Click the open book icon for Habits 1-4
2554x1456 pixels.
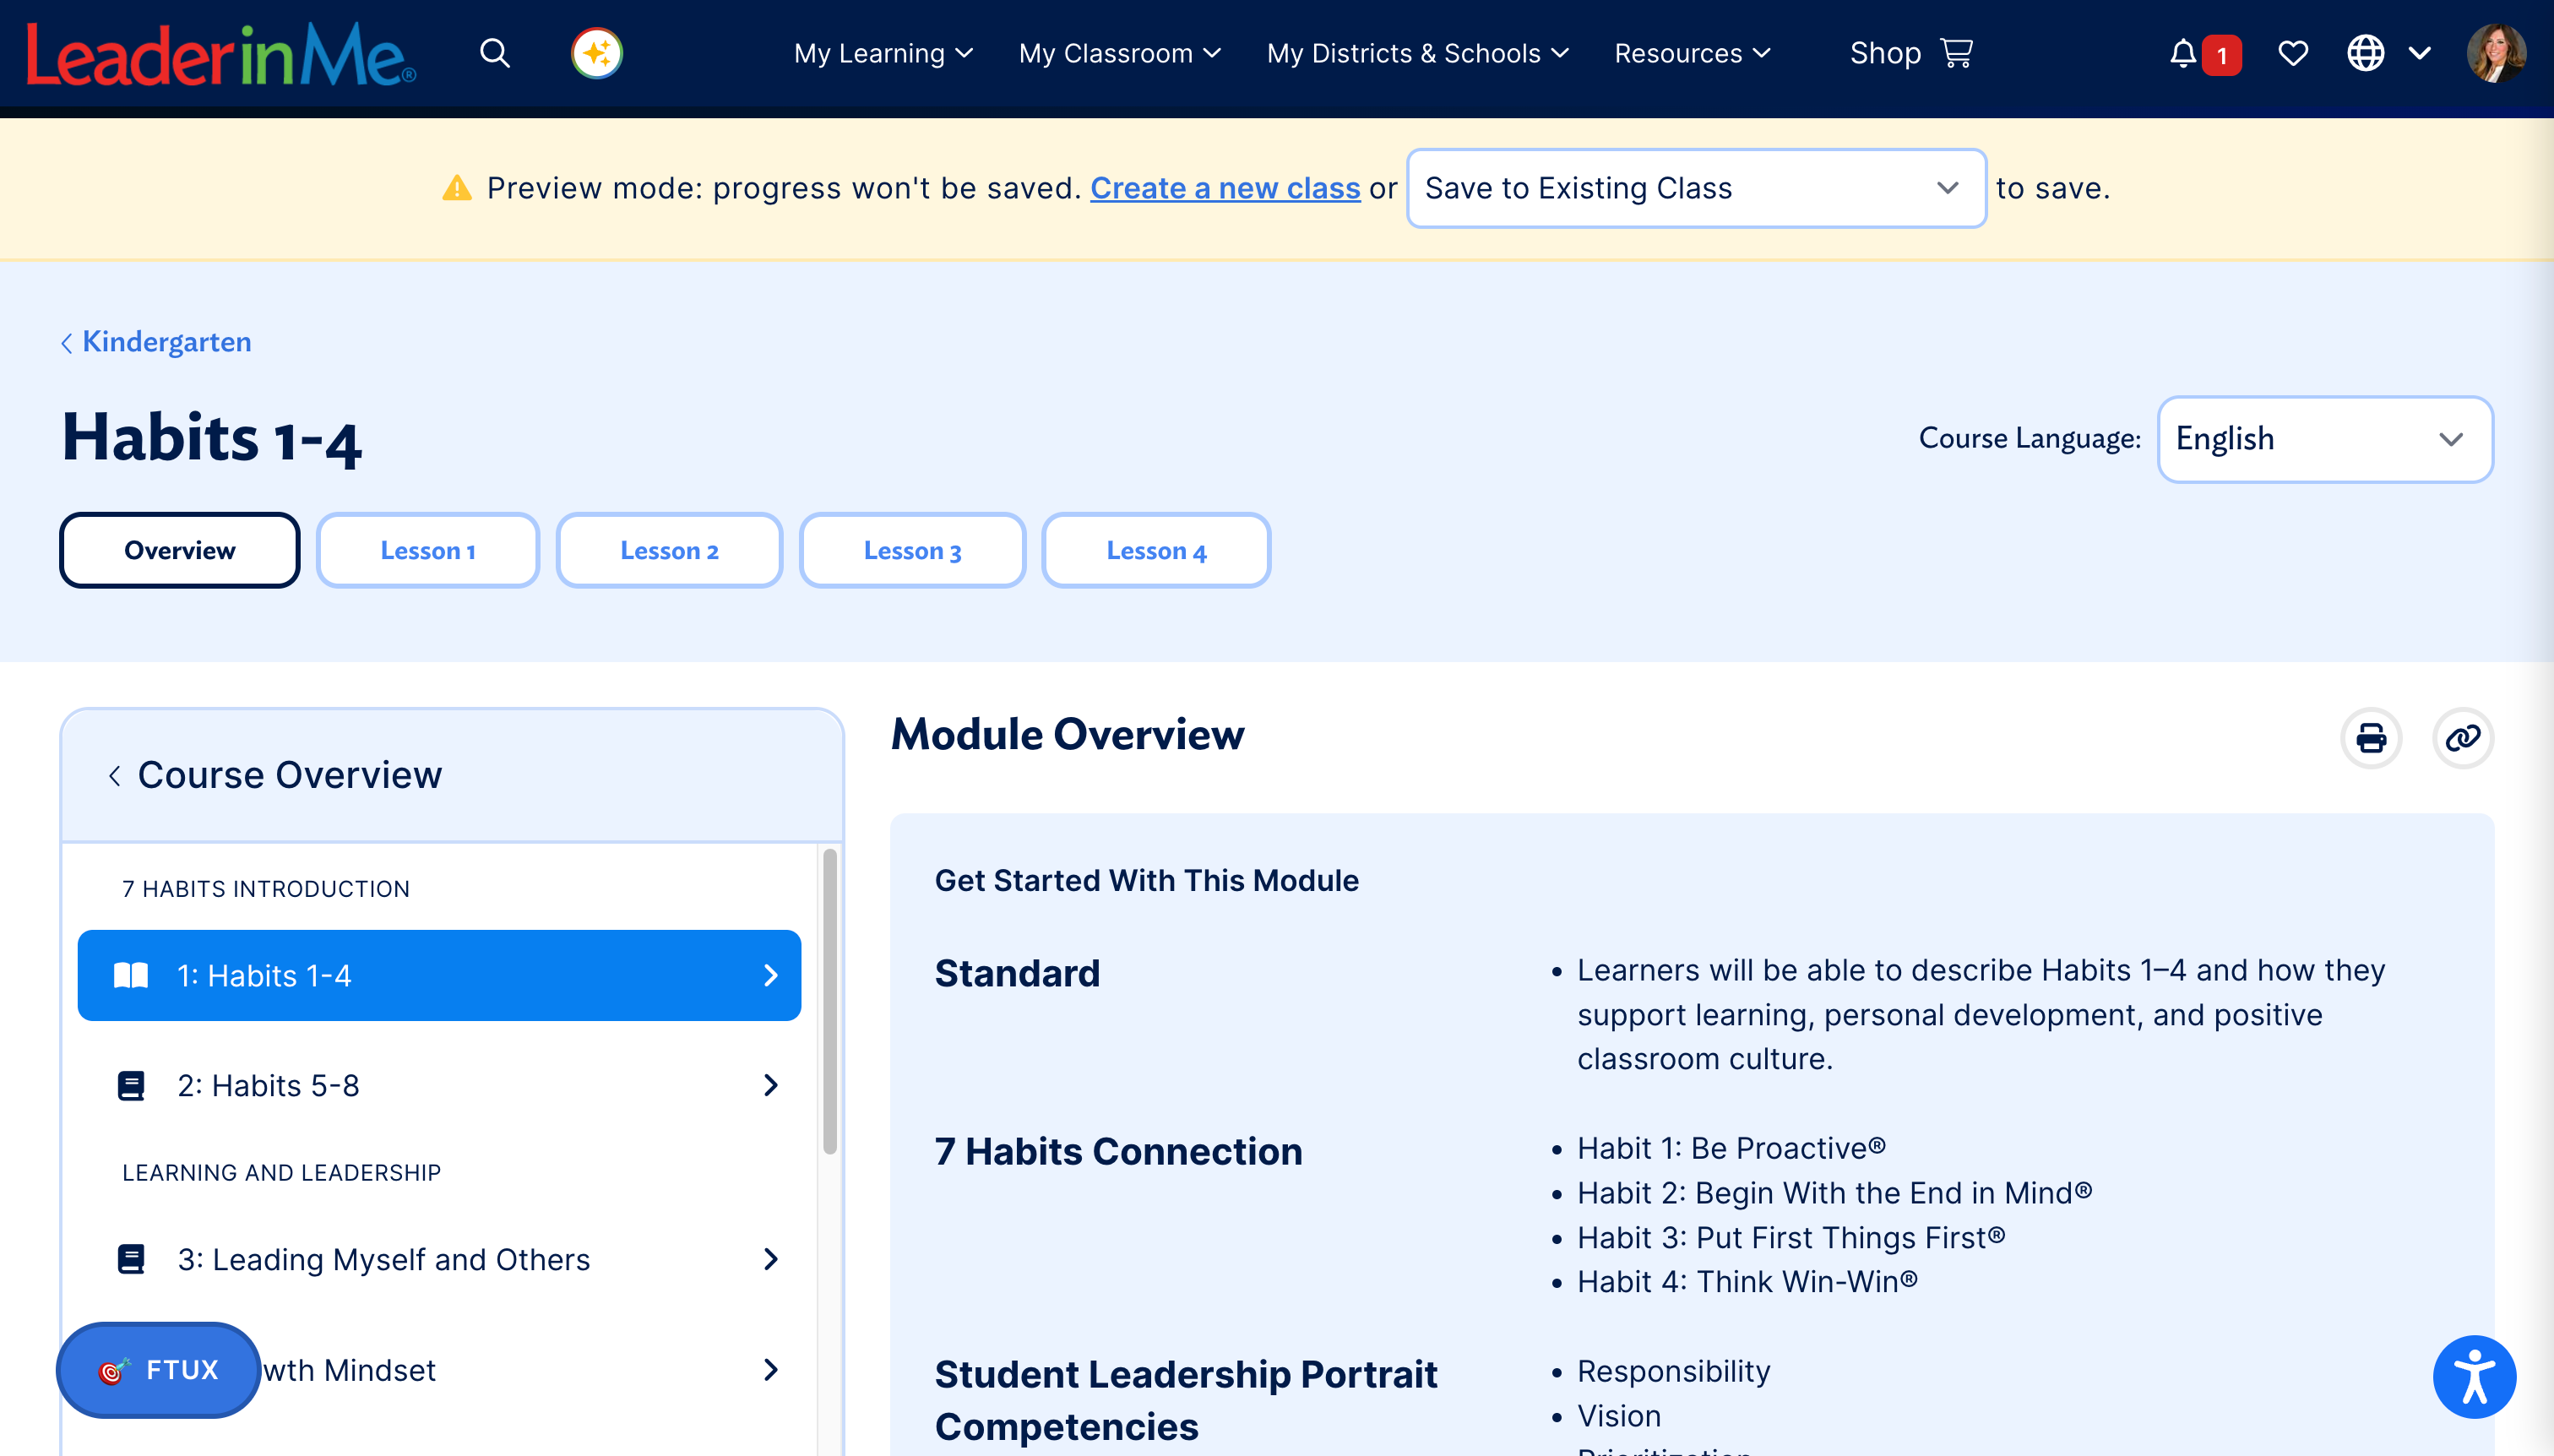pyautogui.click(x=131, y=975)
